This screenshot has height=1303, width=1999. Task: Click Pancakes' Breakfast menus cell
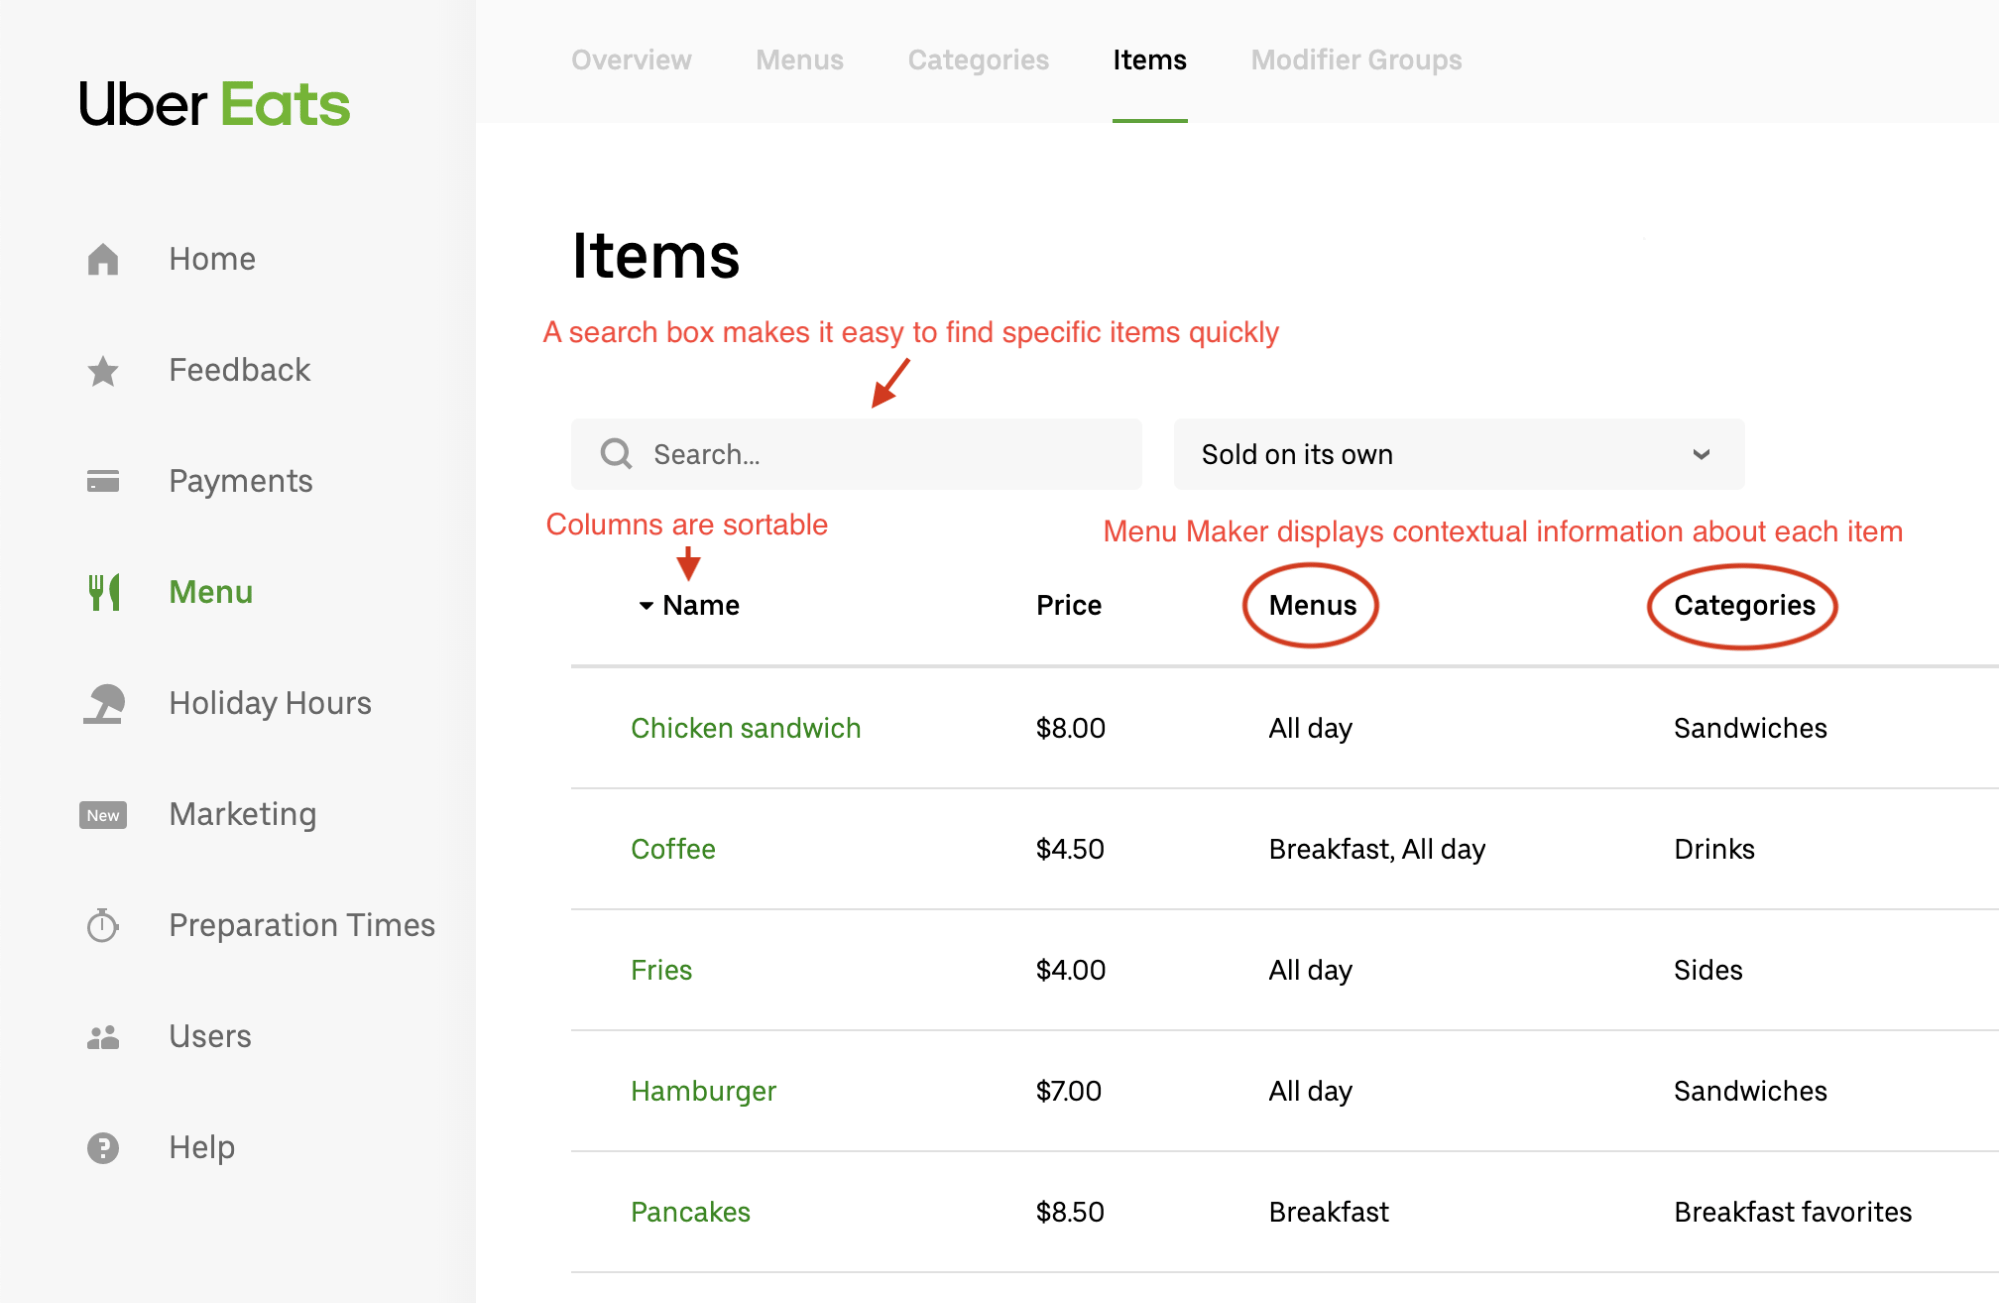tap(1328, 1212)
